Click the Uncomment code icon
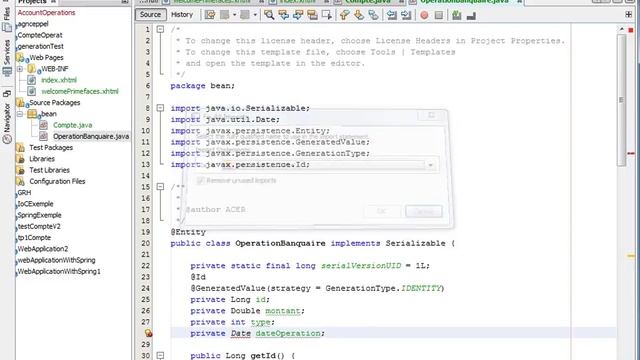Viewport: 640px width, 360px height. click(x=471, y=15)
